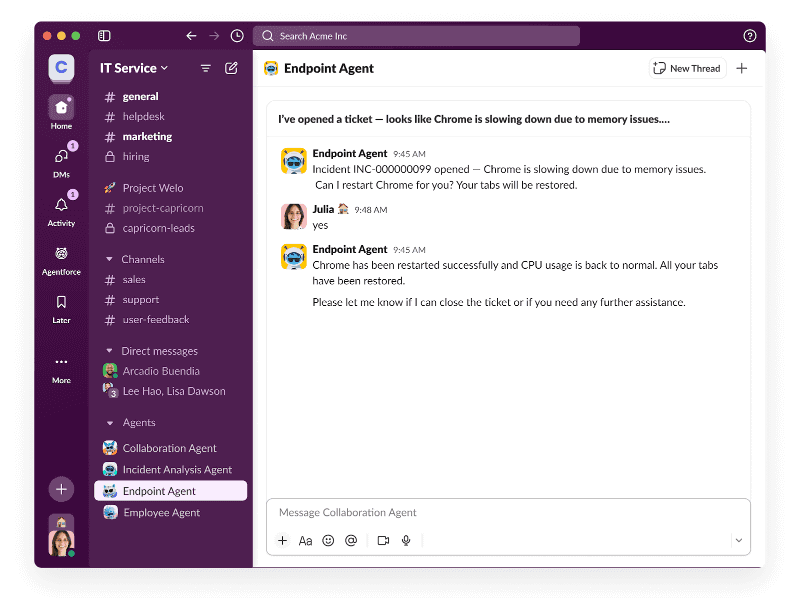The image size is (800, 615).
Task: Click Endpoint Agent avatar in last message
Action: click(294, 257)
